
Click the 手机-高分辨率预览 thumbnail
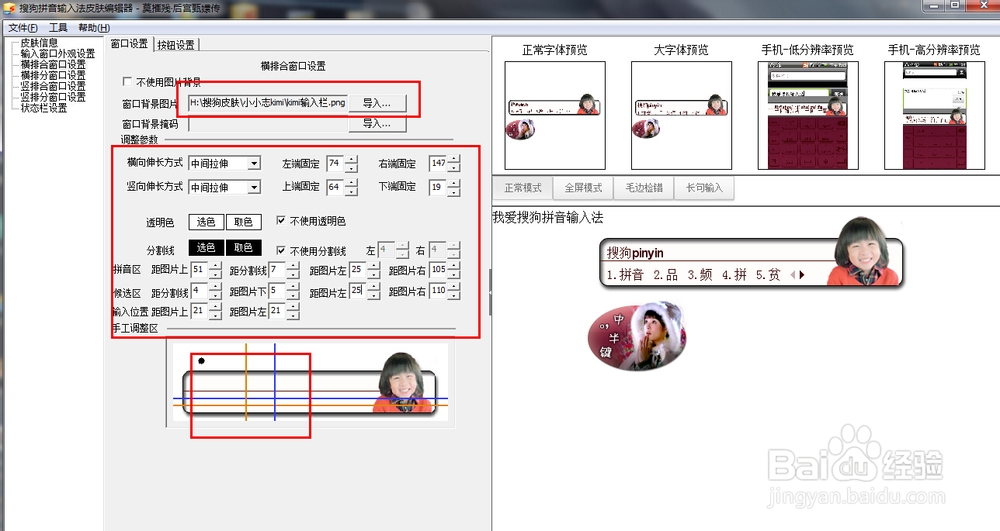point(934,115)
